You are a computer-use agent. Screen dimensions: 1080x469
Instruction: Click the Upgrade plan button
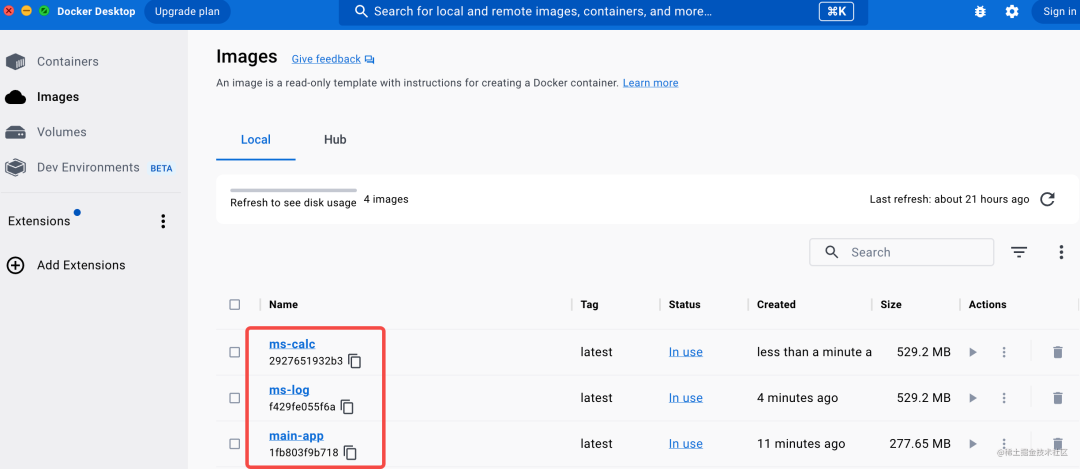(187, 12)
